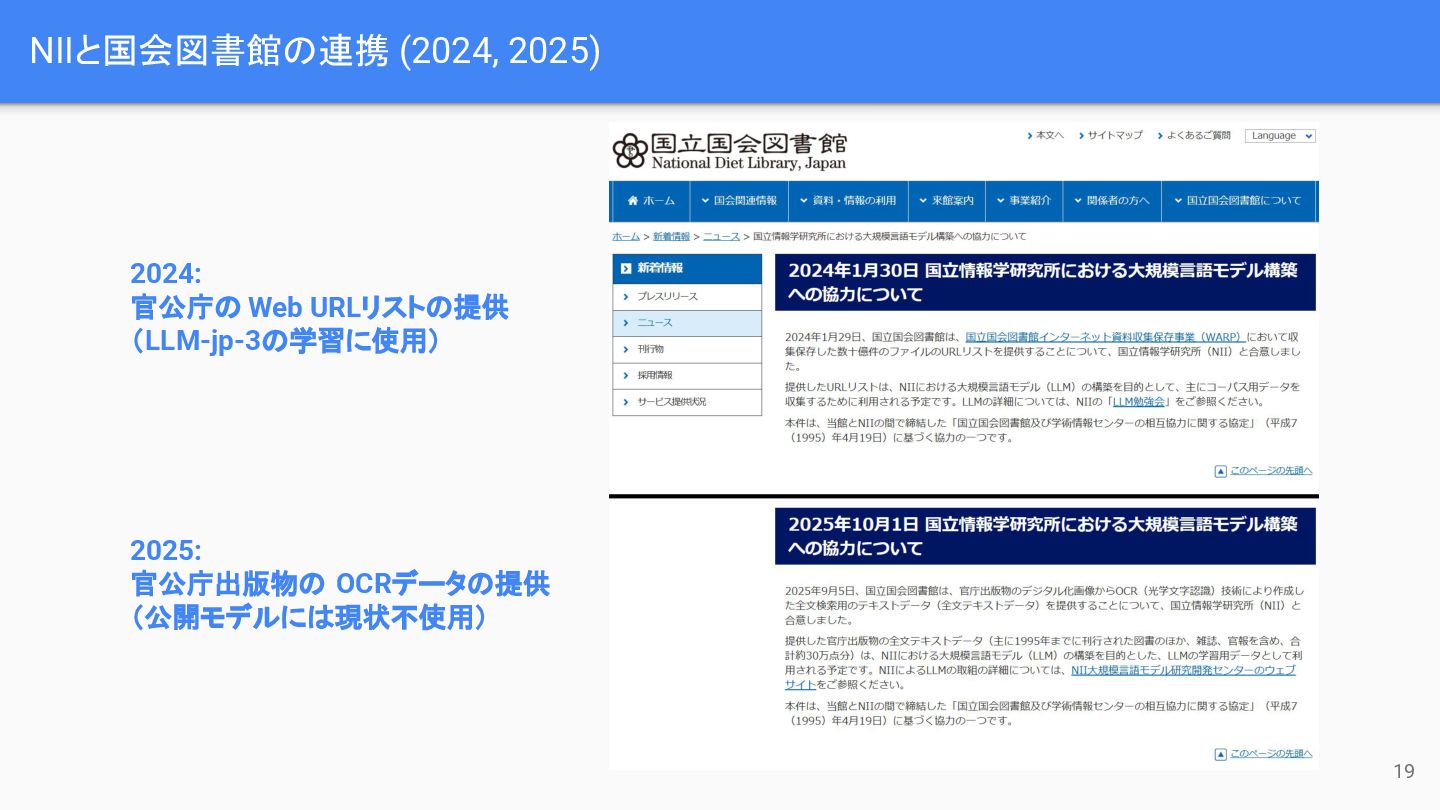Select ニュース in the sidebar
The width and height of the screenshot is (1440, 810).
(687, 323)
